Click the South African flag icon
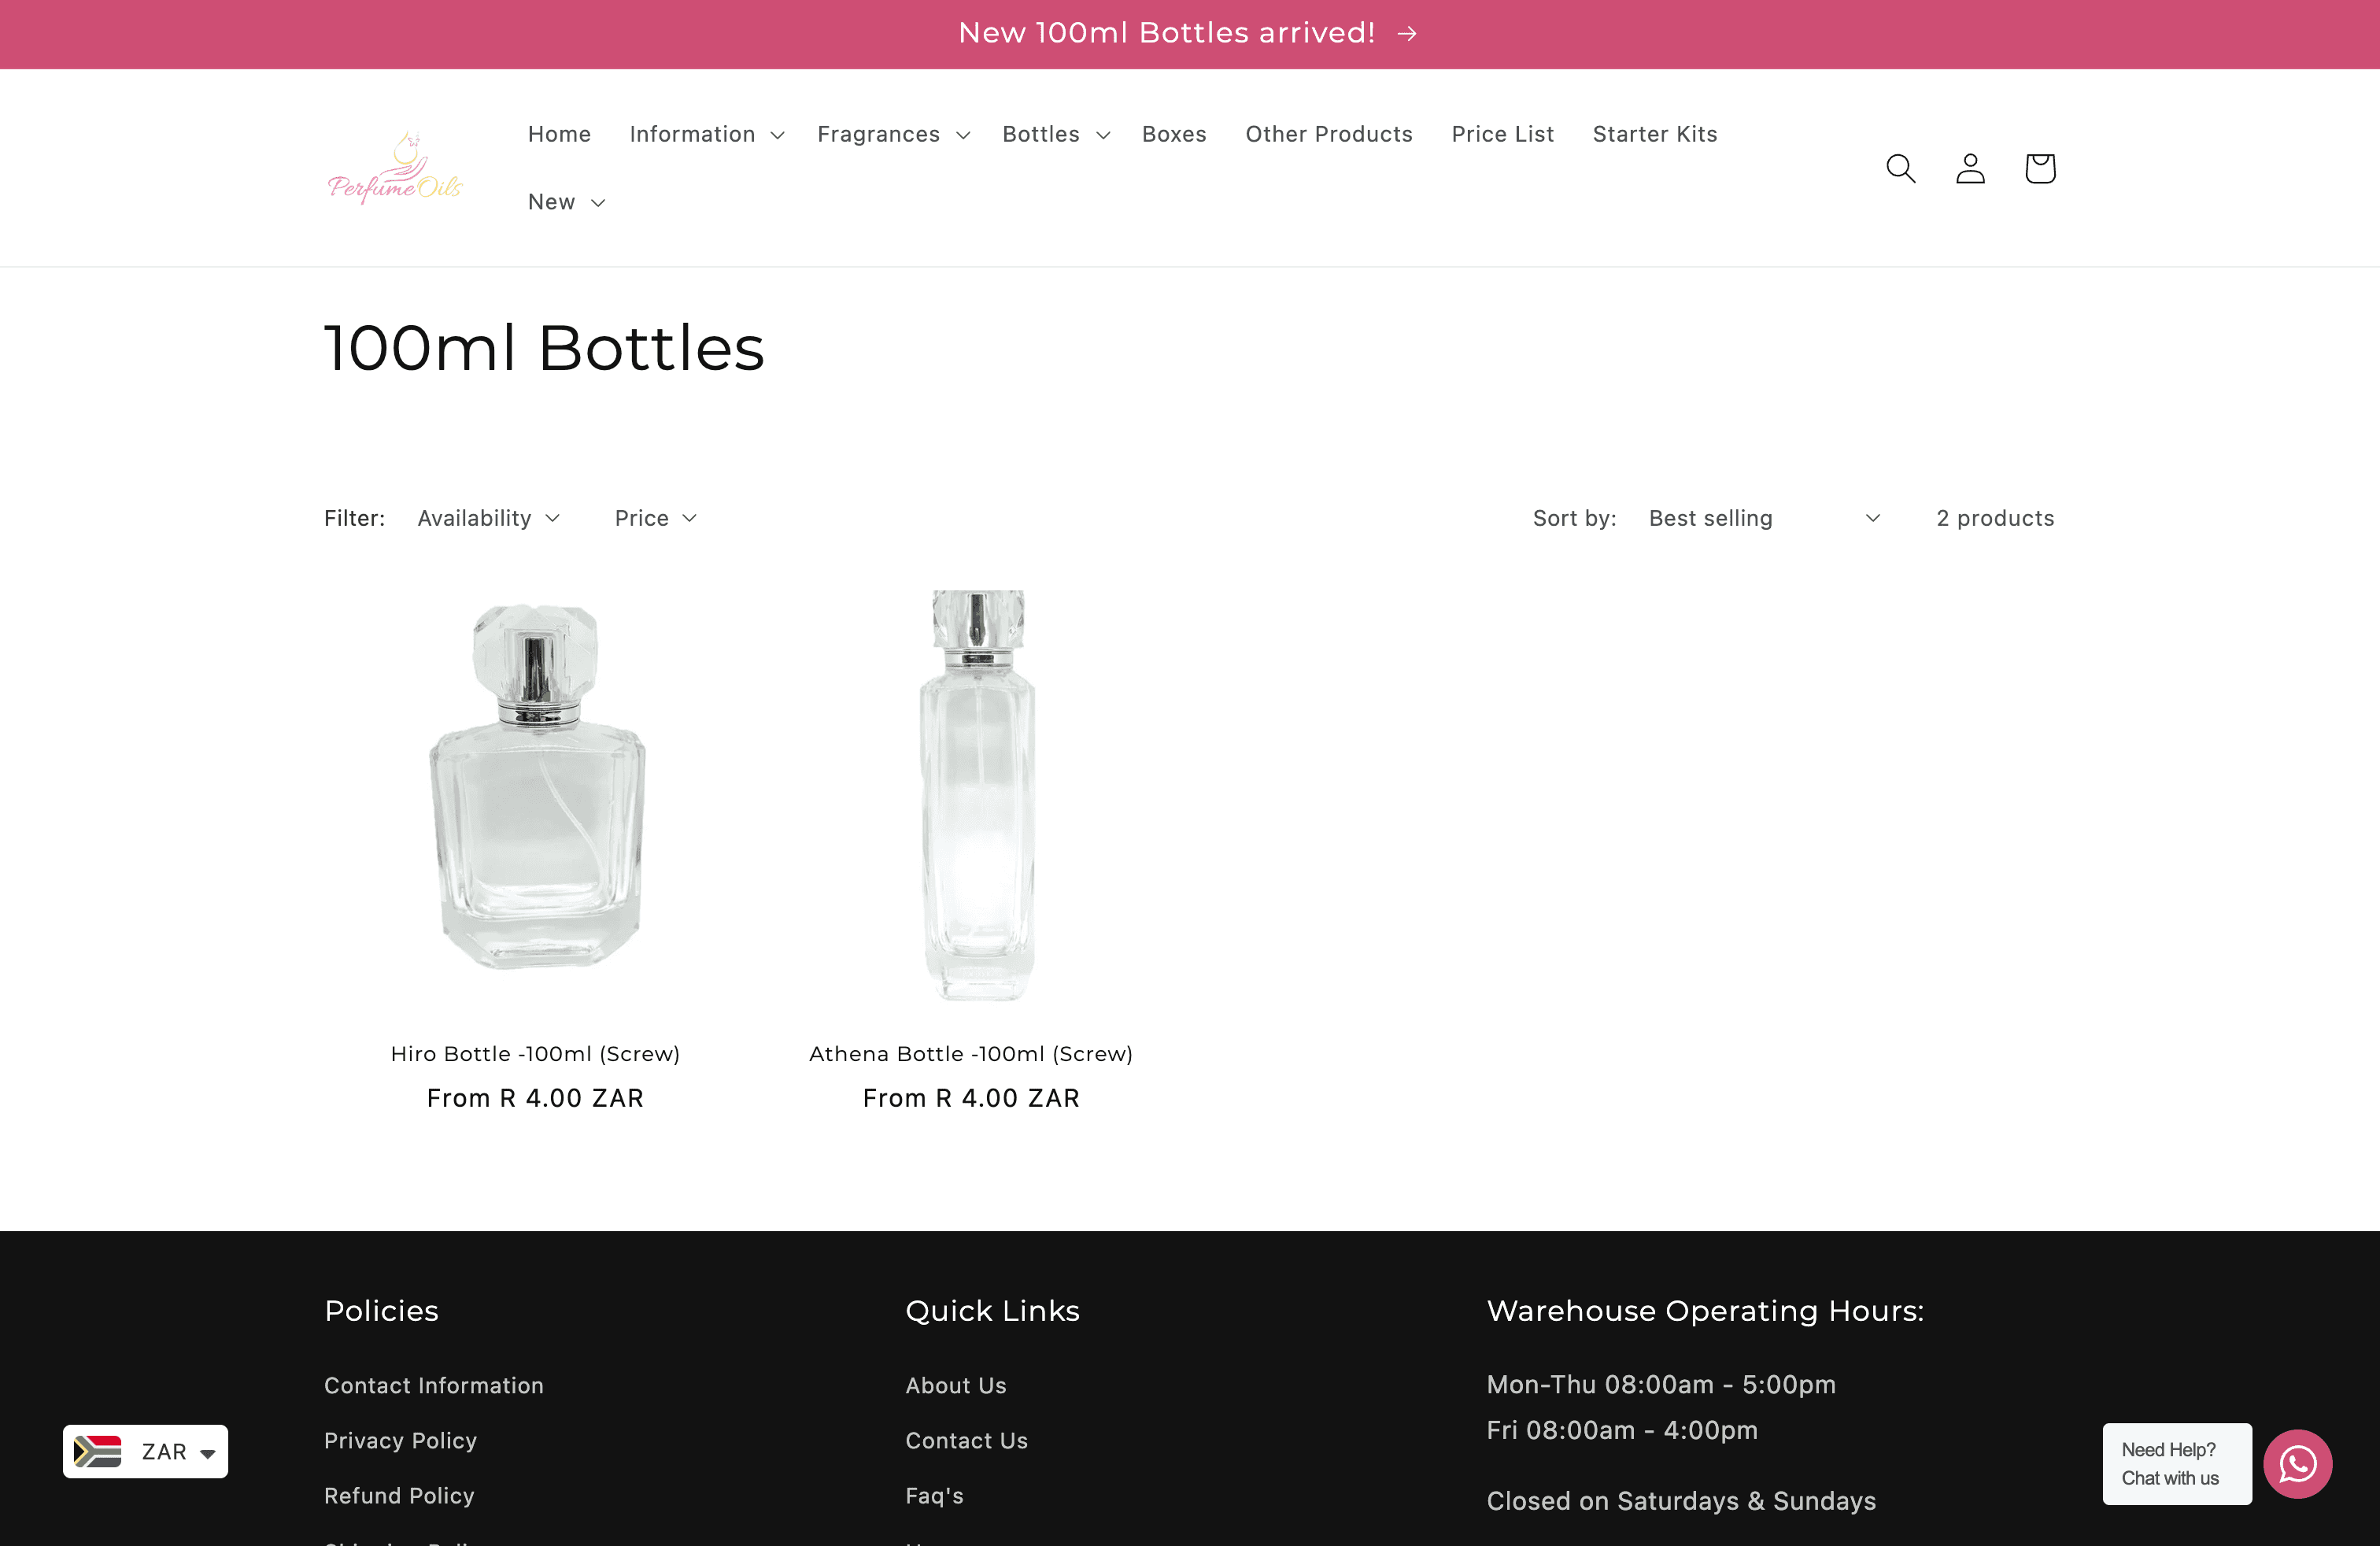 (99, 1451)
